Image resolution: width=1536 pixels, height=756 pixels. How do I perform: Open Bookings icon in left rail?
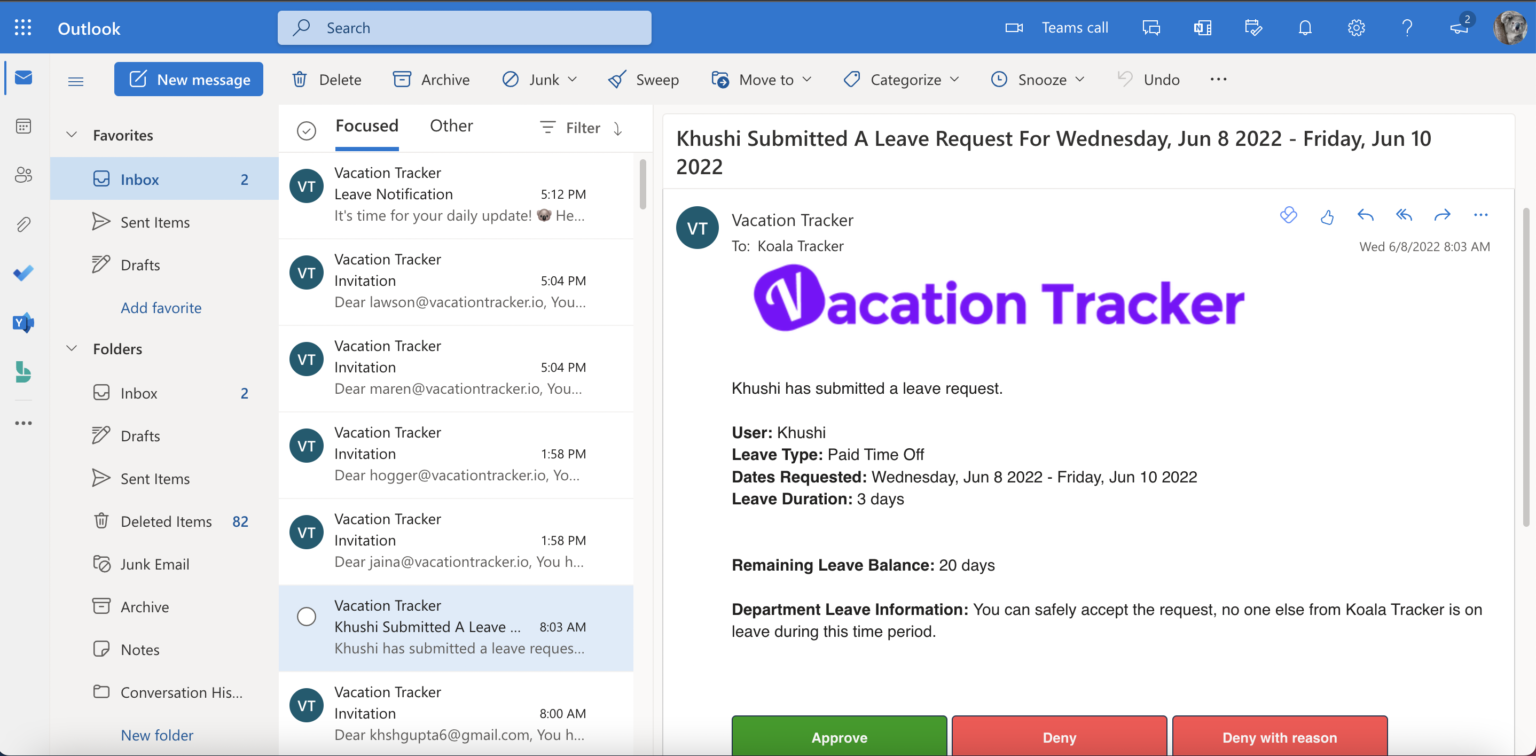[x=23, y=372]
